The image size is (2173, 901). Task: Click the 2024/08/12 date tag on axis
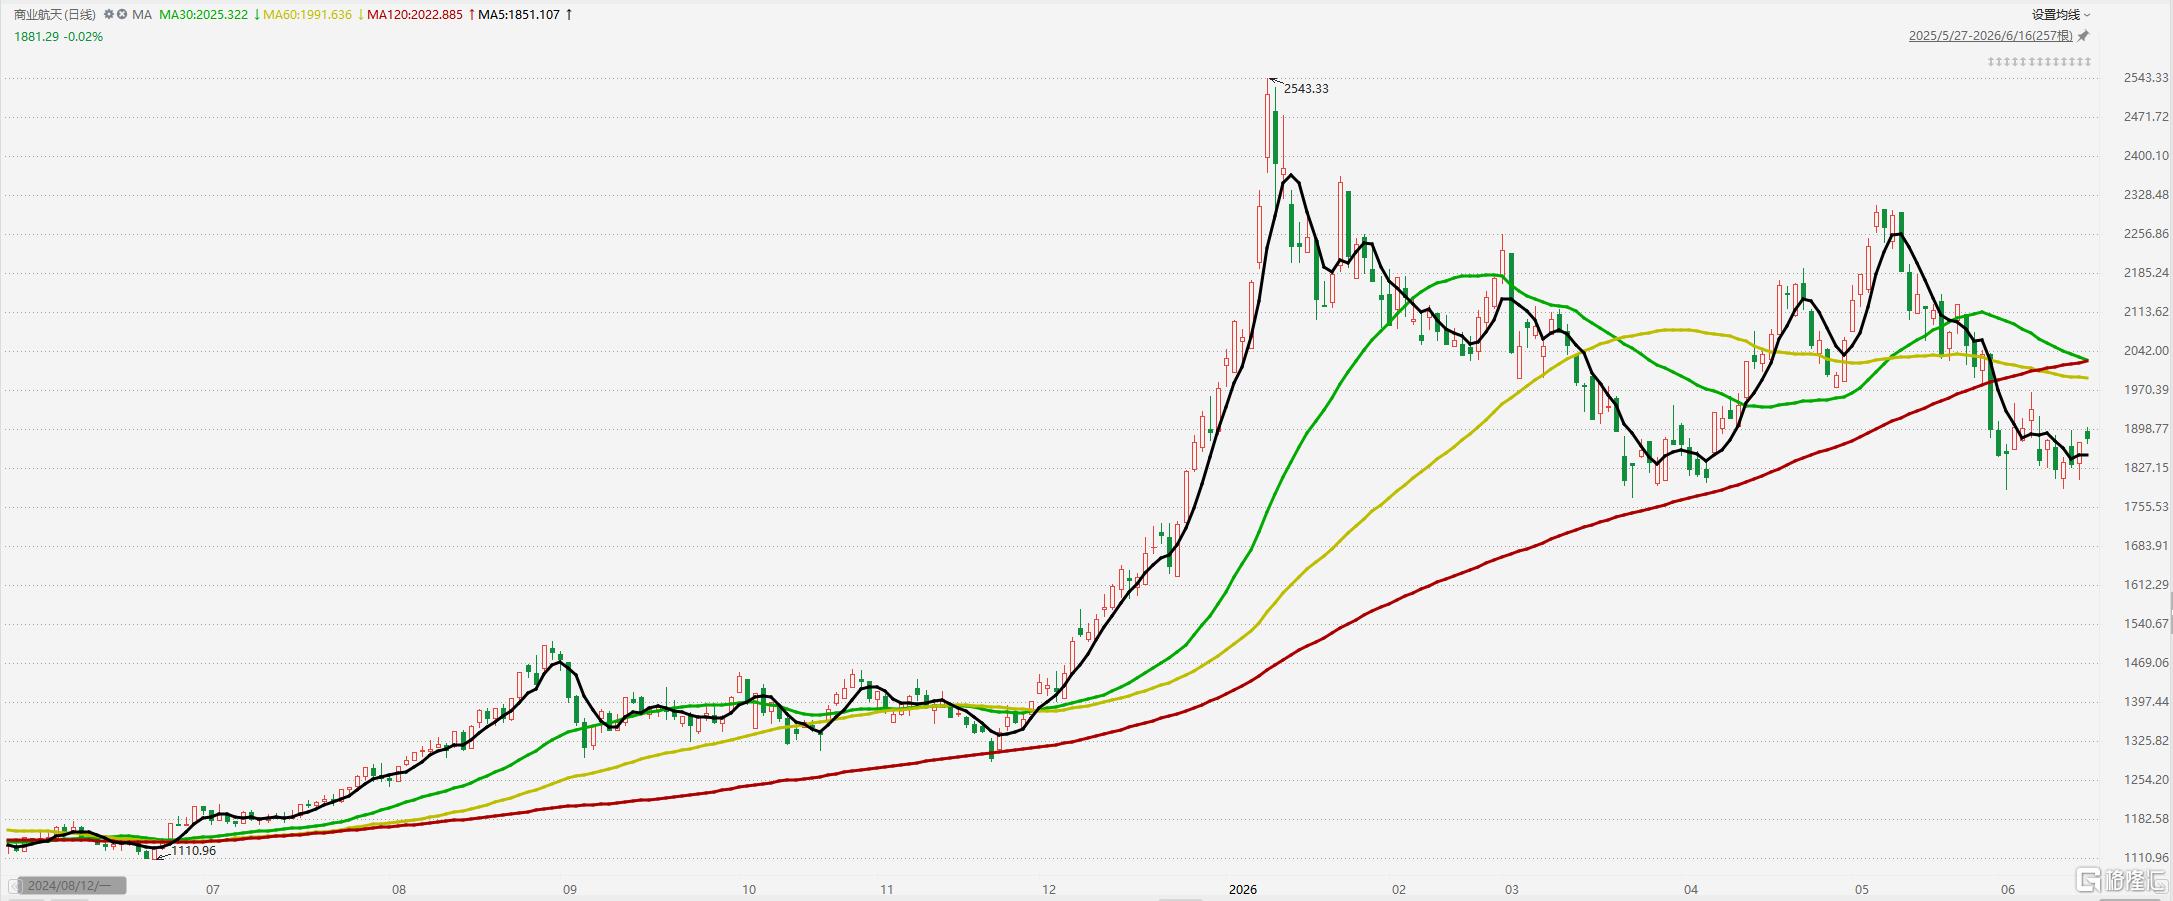coord(72,886)
